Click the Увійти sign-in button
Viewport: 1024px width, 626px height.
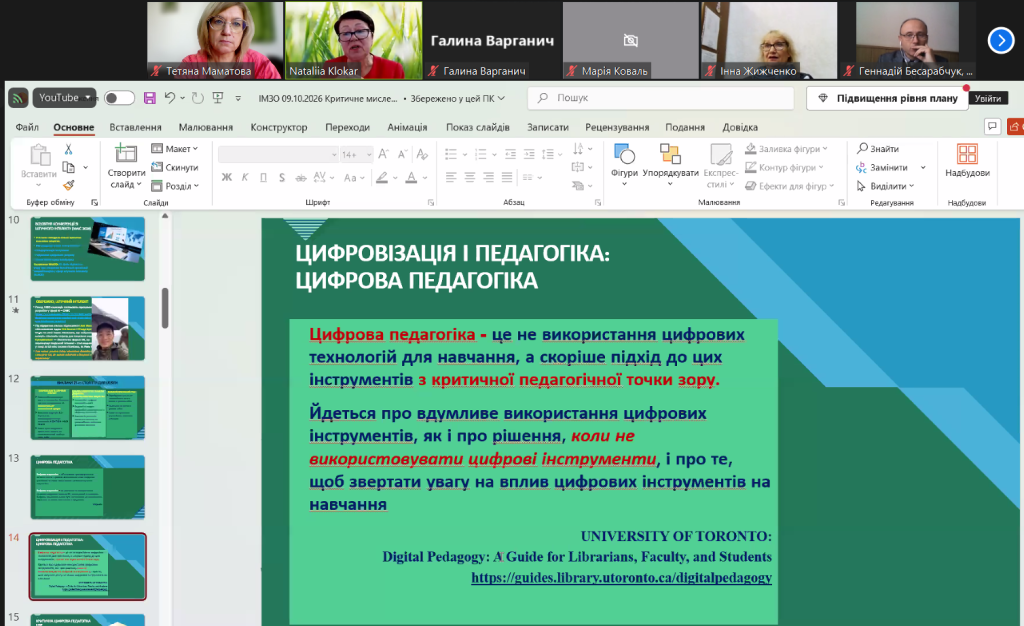[x=988, y=98]
